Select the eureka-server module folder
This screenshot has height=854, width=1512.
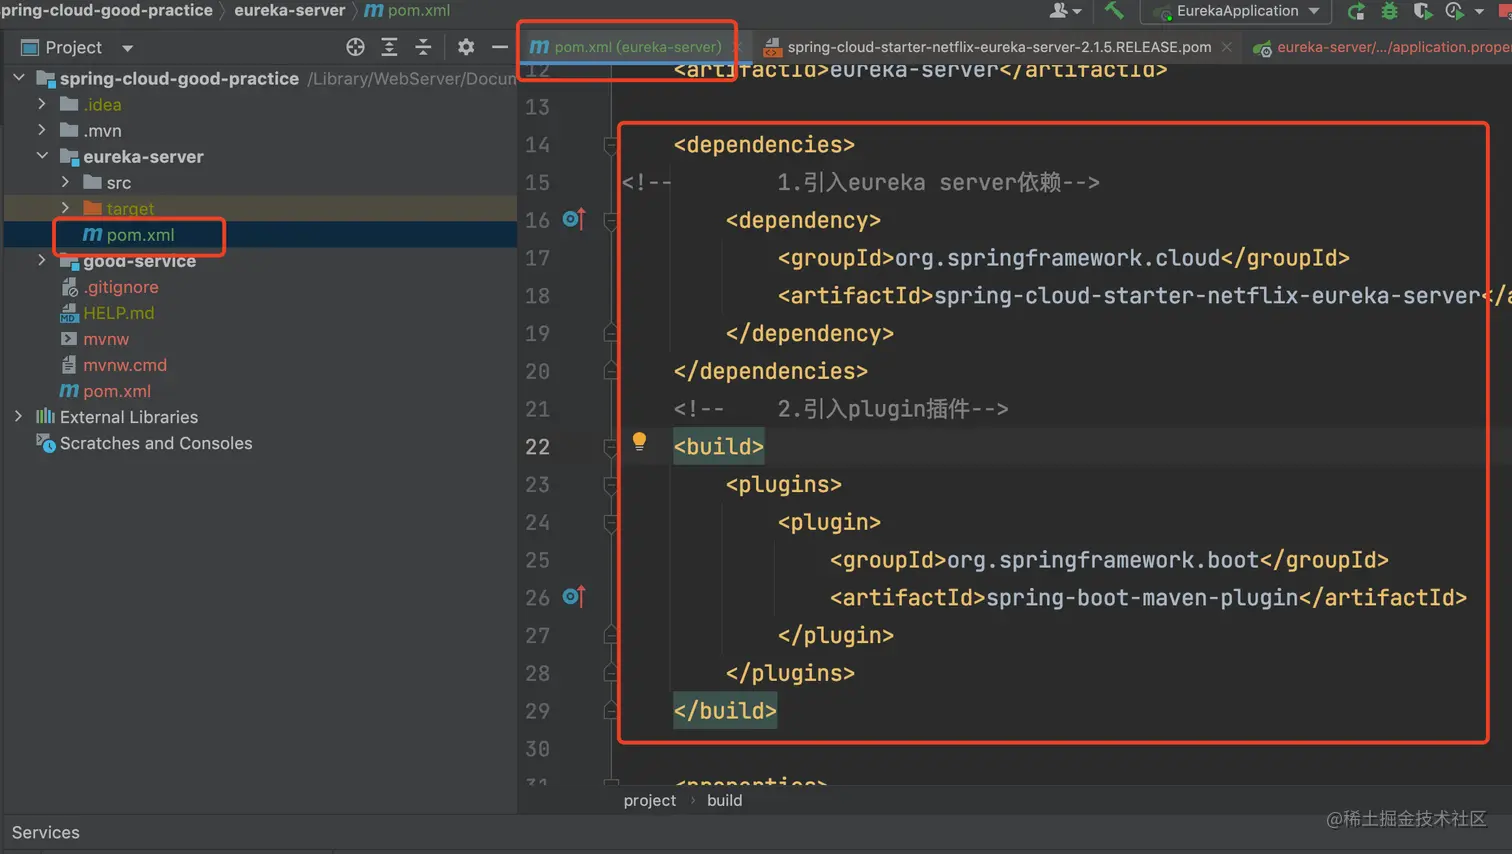click(x=143, y=157)
